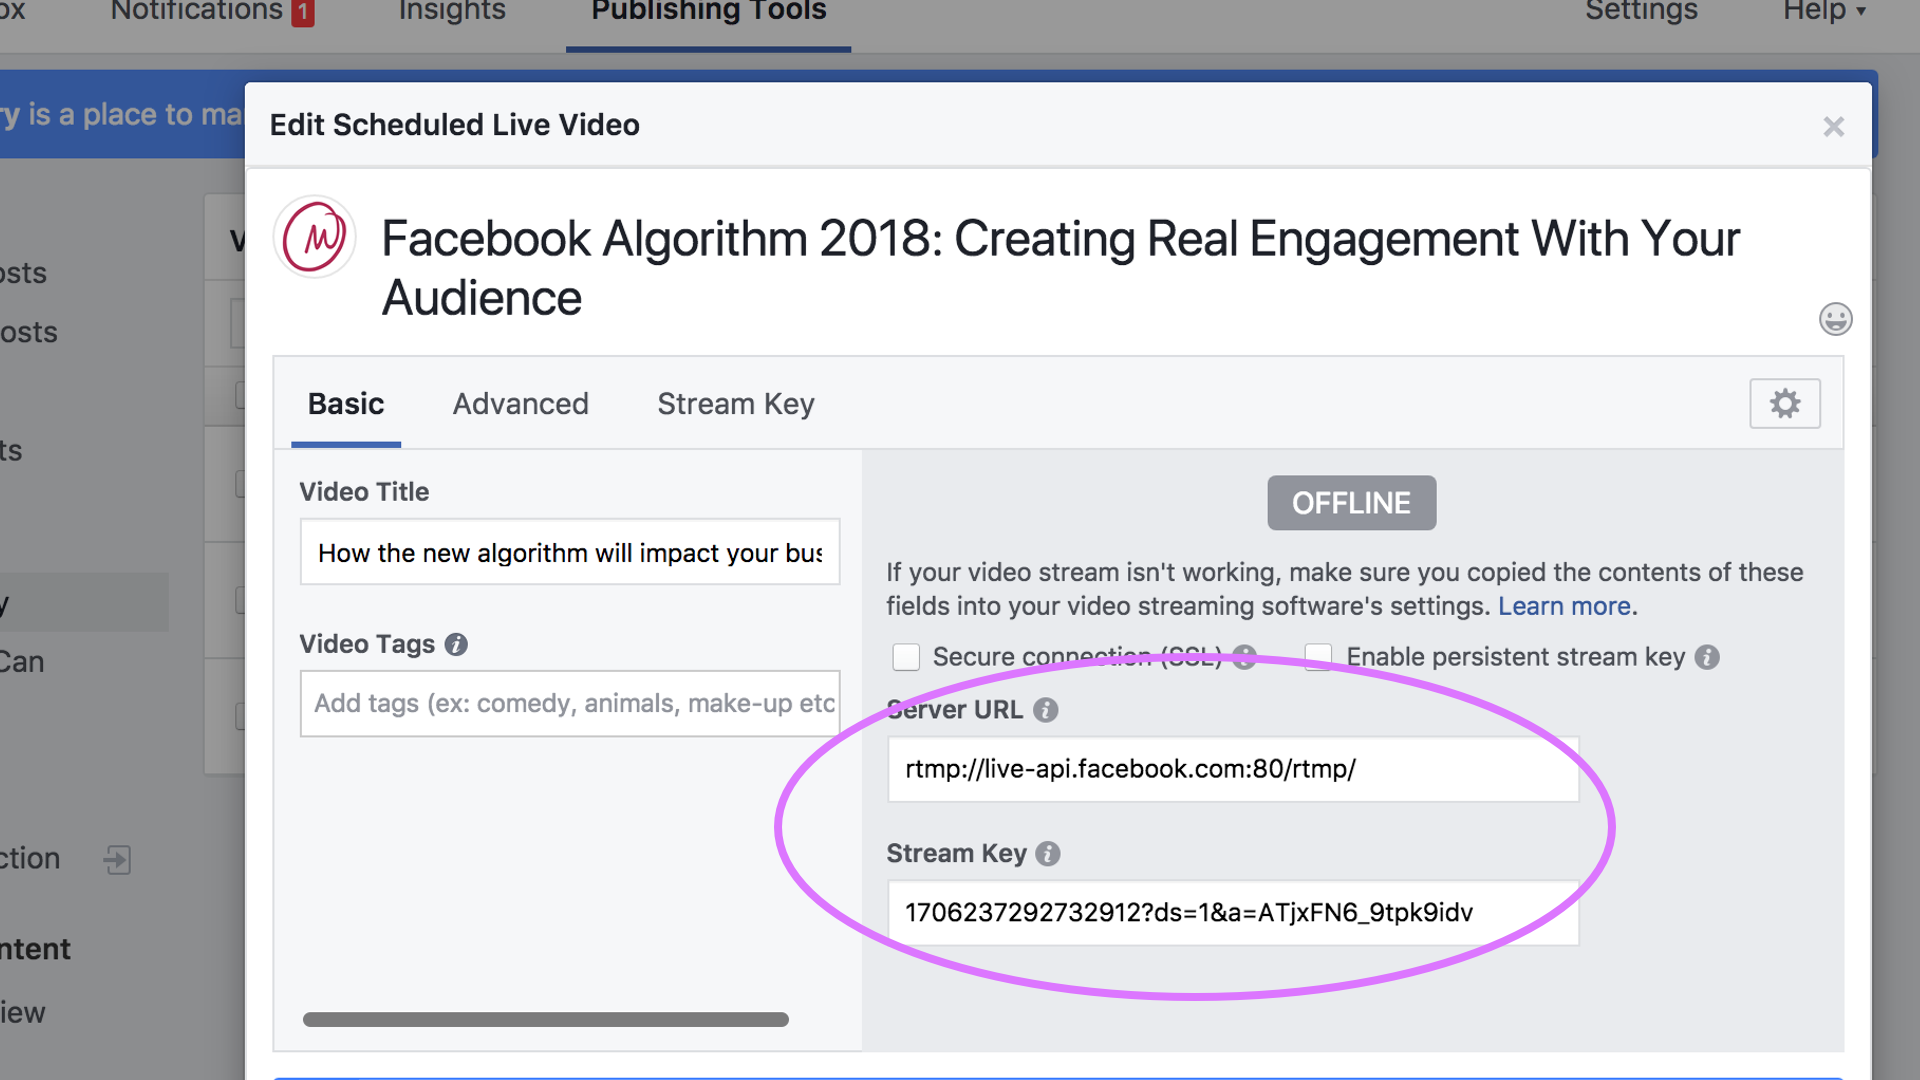Enable the Secure connection (SSL) checkbox
The image size is (1920, 1080).
pyautogui.click(x=906, y=657)
